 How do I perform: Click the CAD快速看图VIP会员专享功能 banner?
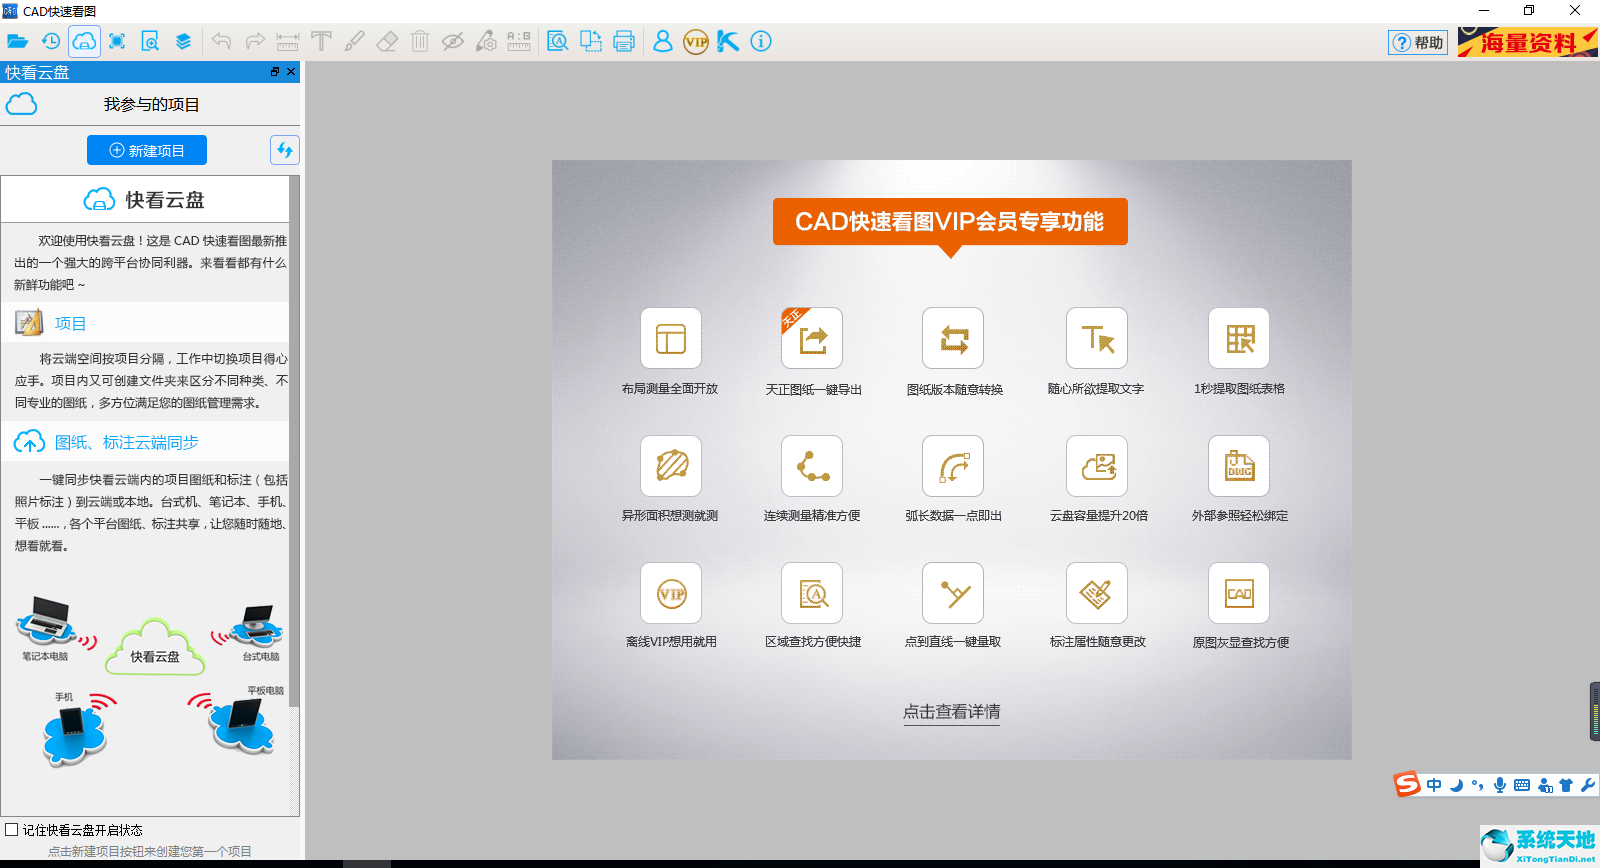tap(950, 222)
